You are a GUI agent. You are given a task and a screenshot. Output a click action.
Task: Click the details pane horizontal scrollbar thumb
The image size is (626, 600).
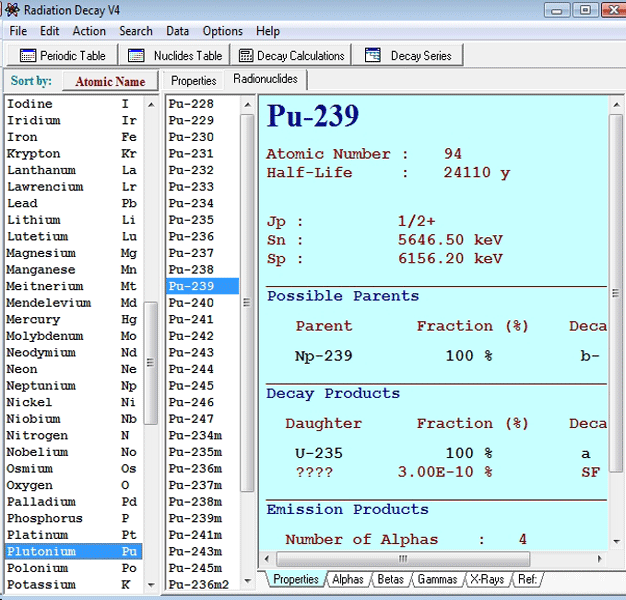[403, 558]
